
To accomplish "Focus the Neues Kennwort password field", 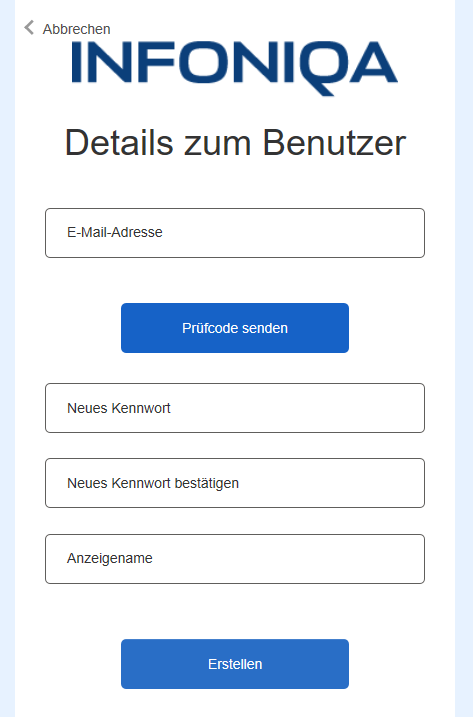I will pyautogui.click(x=235, y=408).
